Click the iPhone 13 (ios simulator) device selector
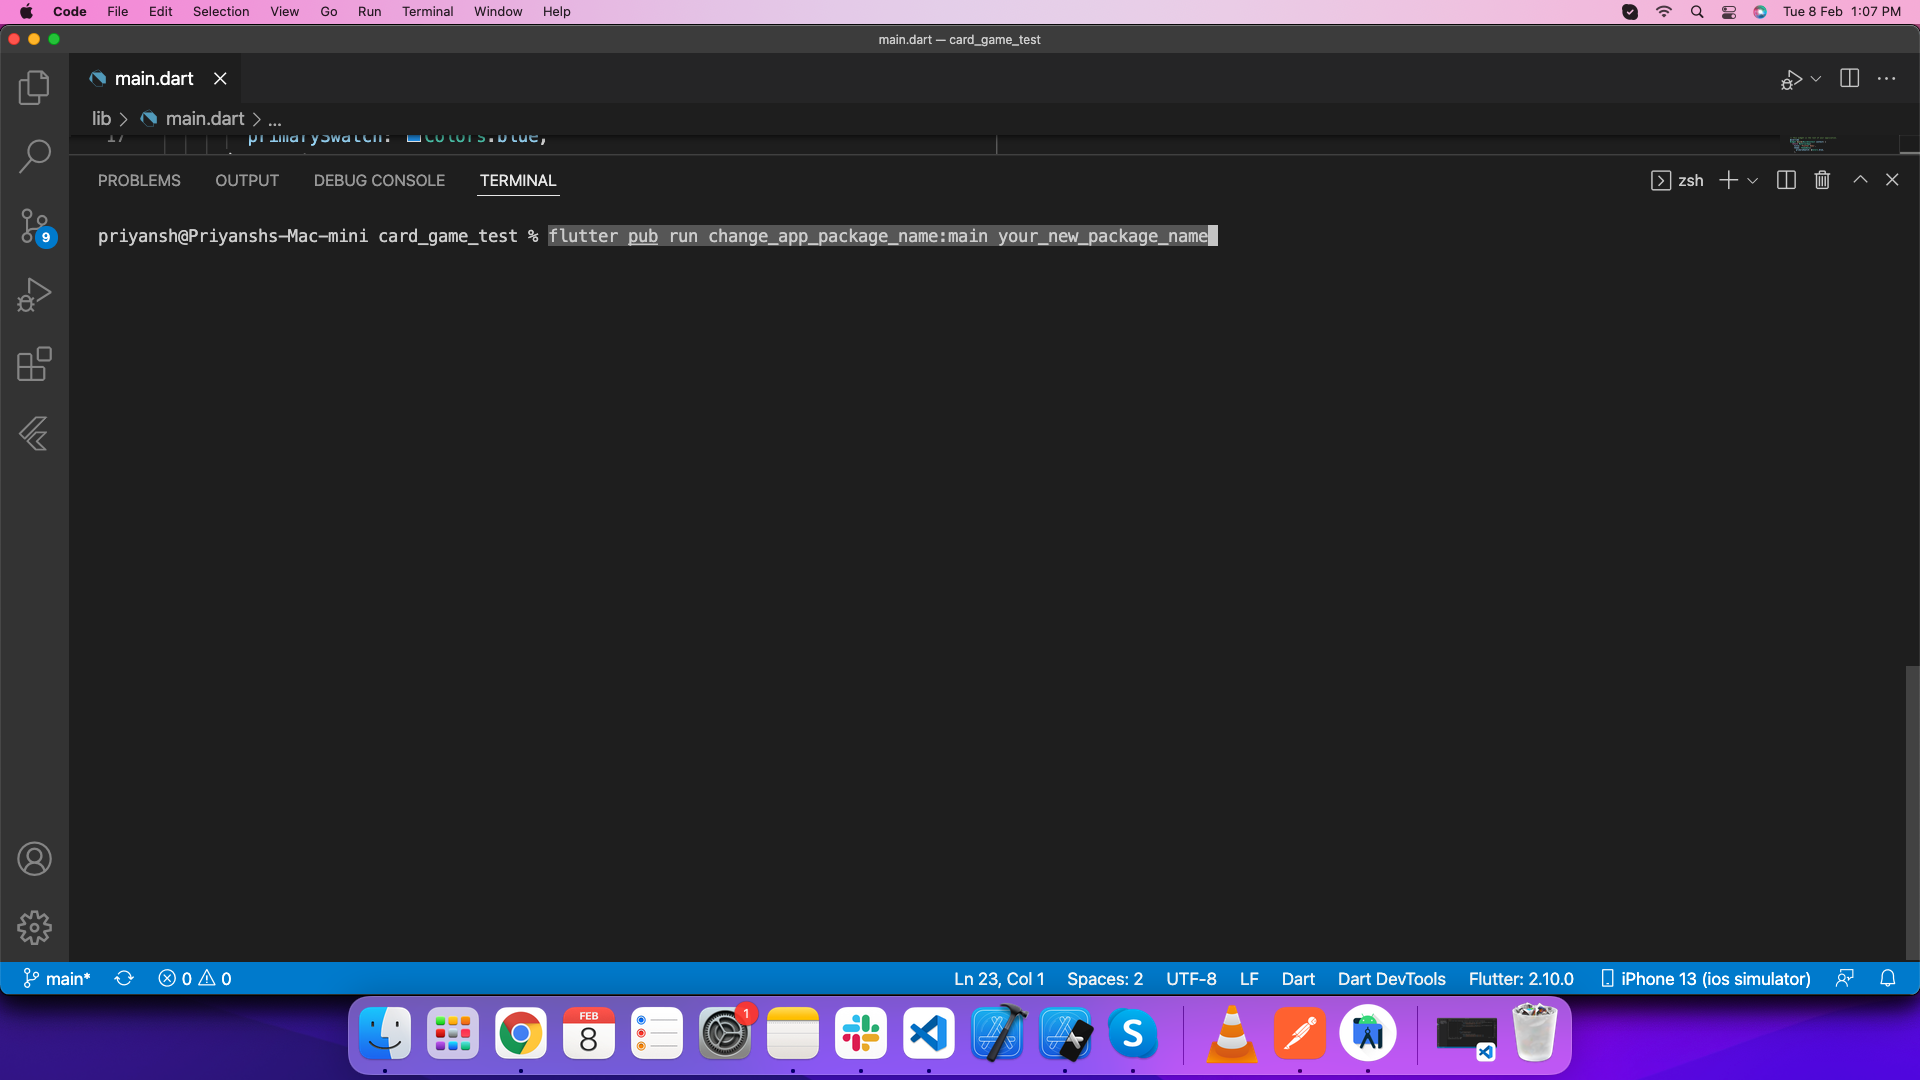This screenshot has height=1080, width=1920. click(1705, 979)
